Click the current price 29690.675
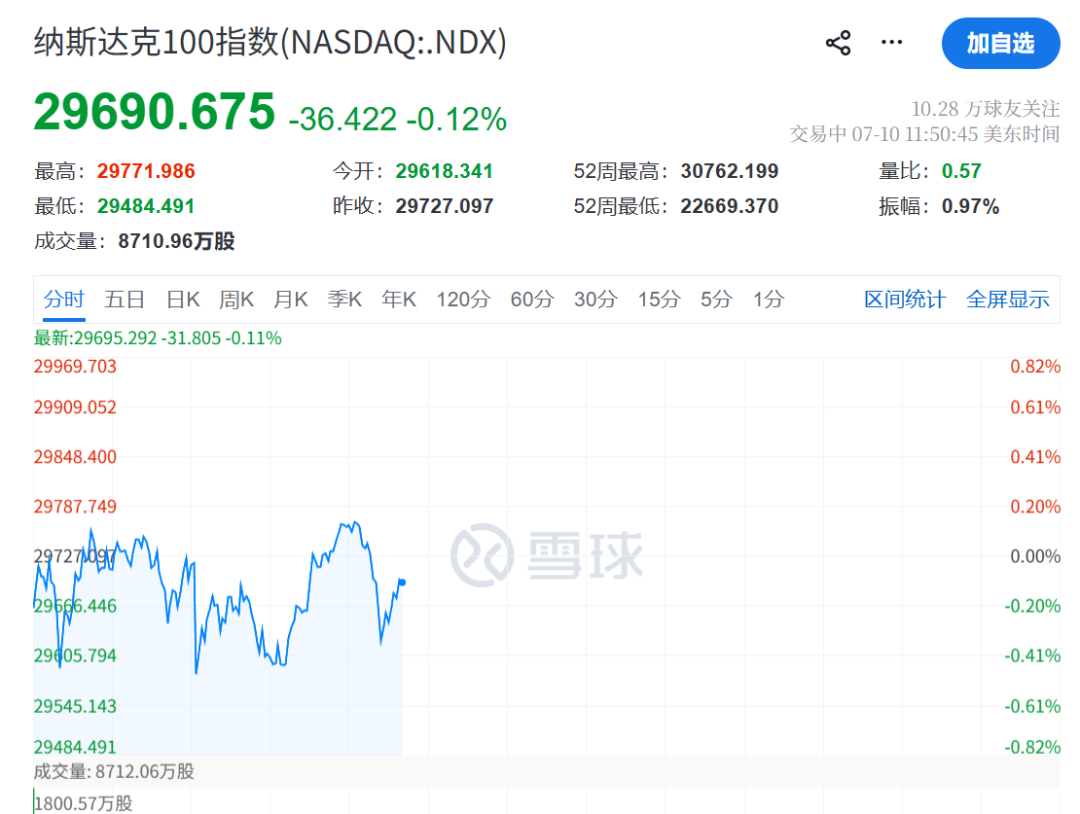The height and width of the screenshot is (814, 1080). coord(154,112)
